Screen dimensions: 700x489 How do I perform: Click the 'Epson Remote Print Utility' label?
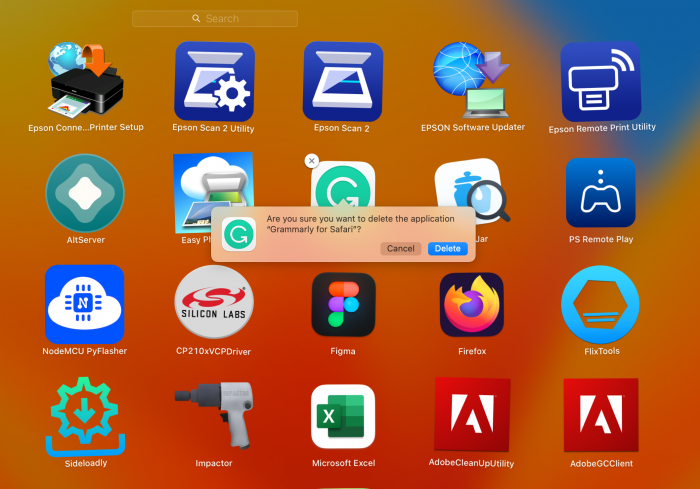click(602, 128)
